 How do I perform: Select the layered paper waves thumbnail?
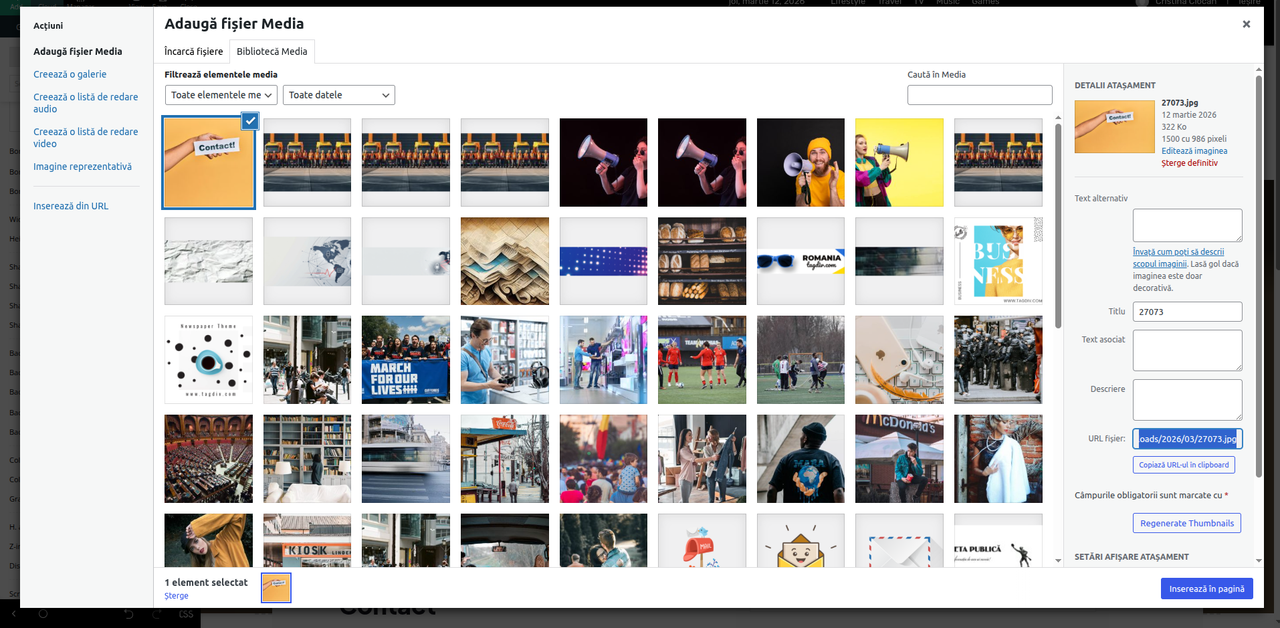pyautogui.click(x=505, y=261)
